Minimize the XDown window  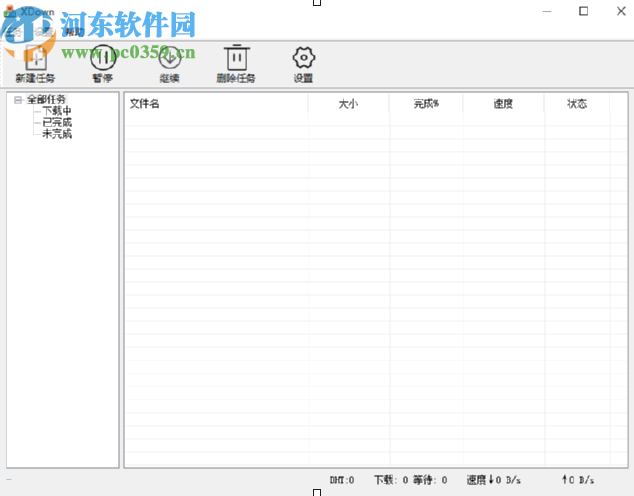pos(547,11)
